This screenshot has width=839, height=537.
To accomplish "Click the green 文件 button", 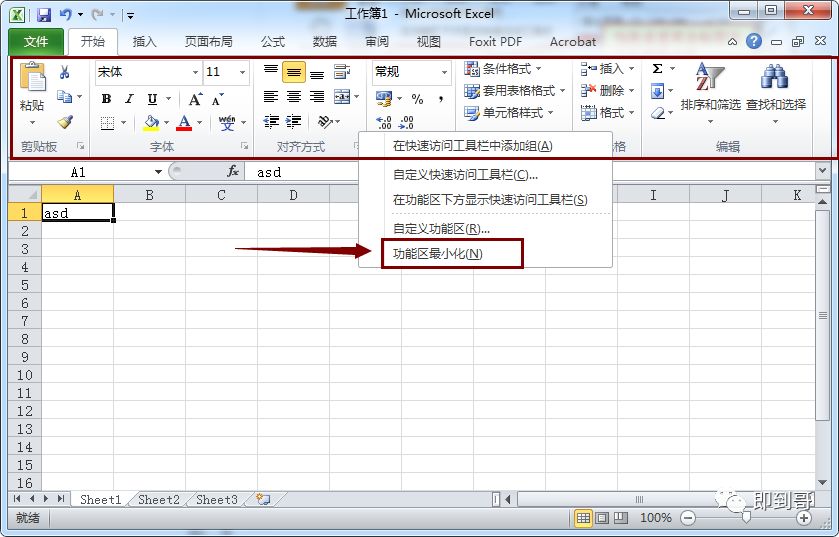I will (36, 42).
